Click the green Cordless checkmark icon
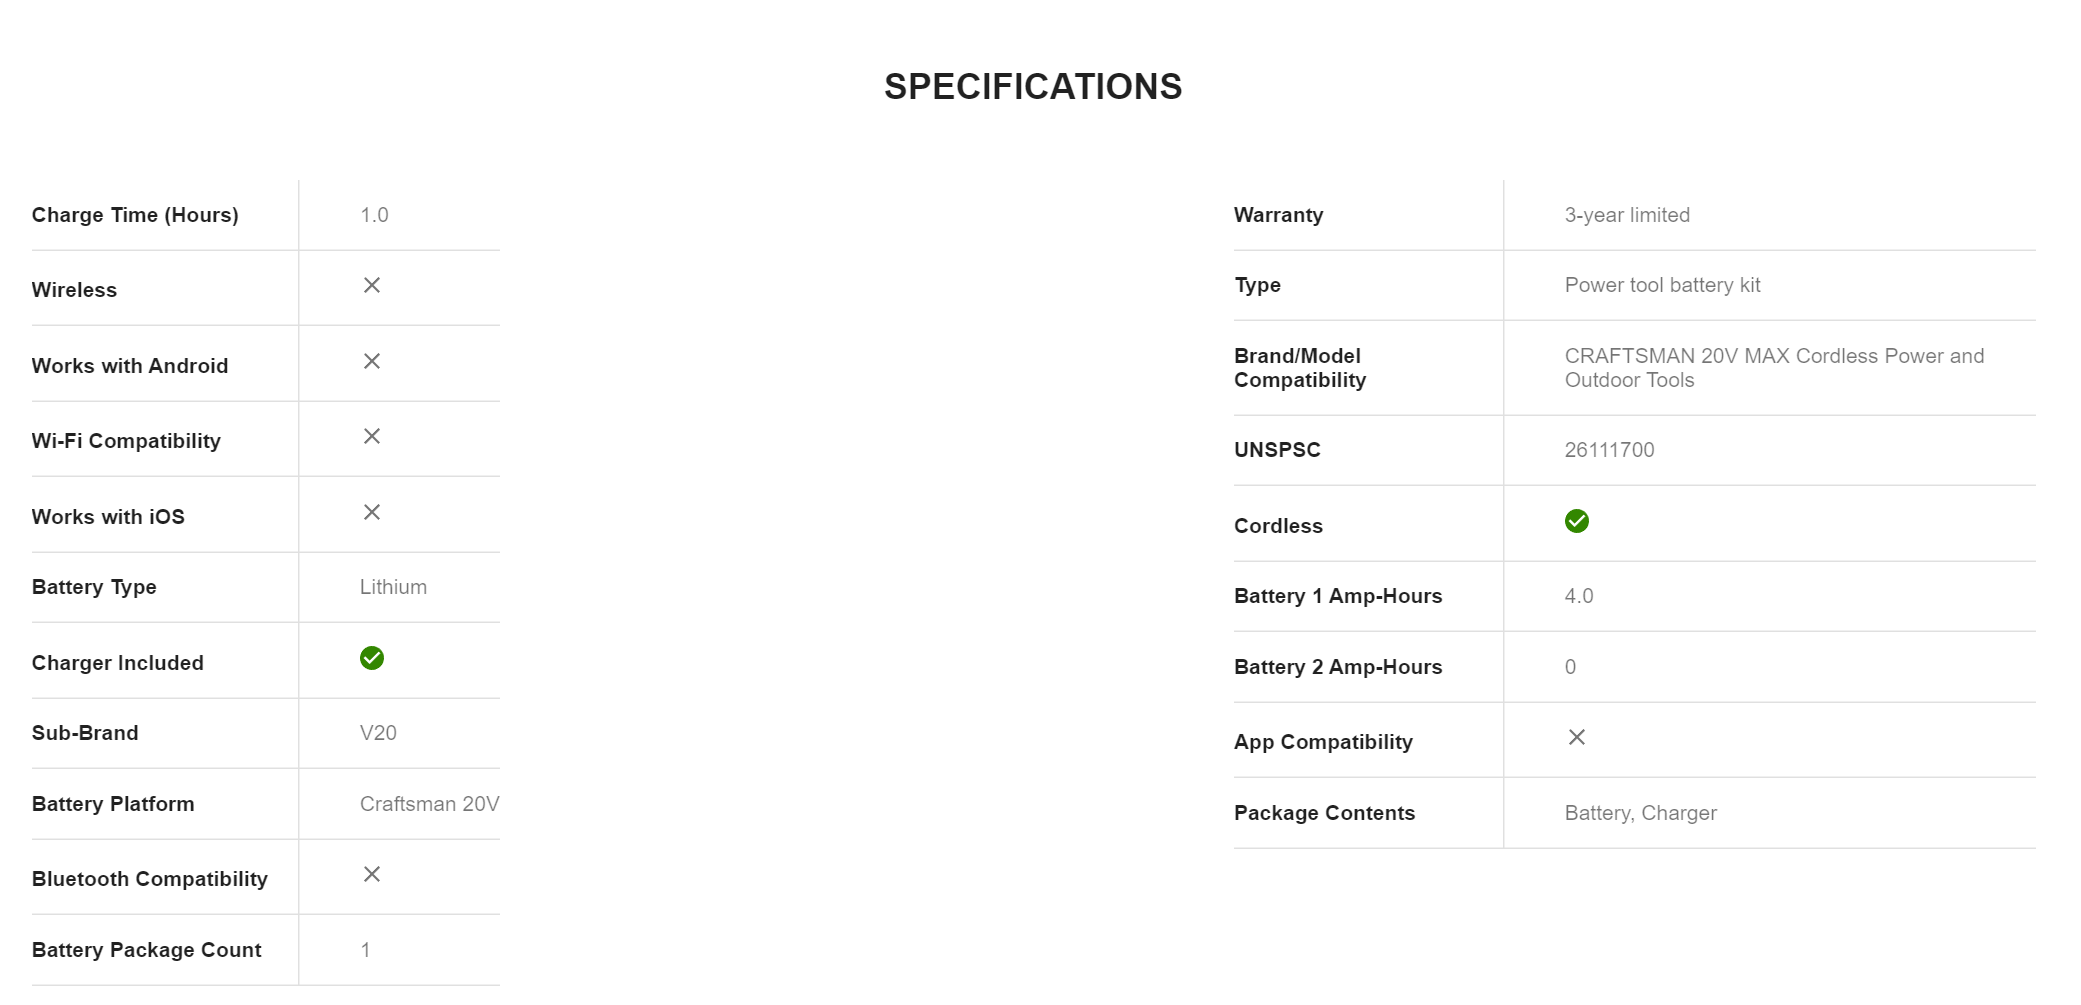Screen dimensions: 2081x1005 coord(1576,522)
